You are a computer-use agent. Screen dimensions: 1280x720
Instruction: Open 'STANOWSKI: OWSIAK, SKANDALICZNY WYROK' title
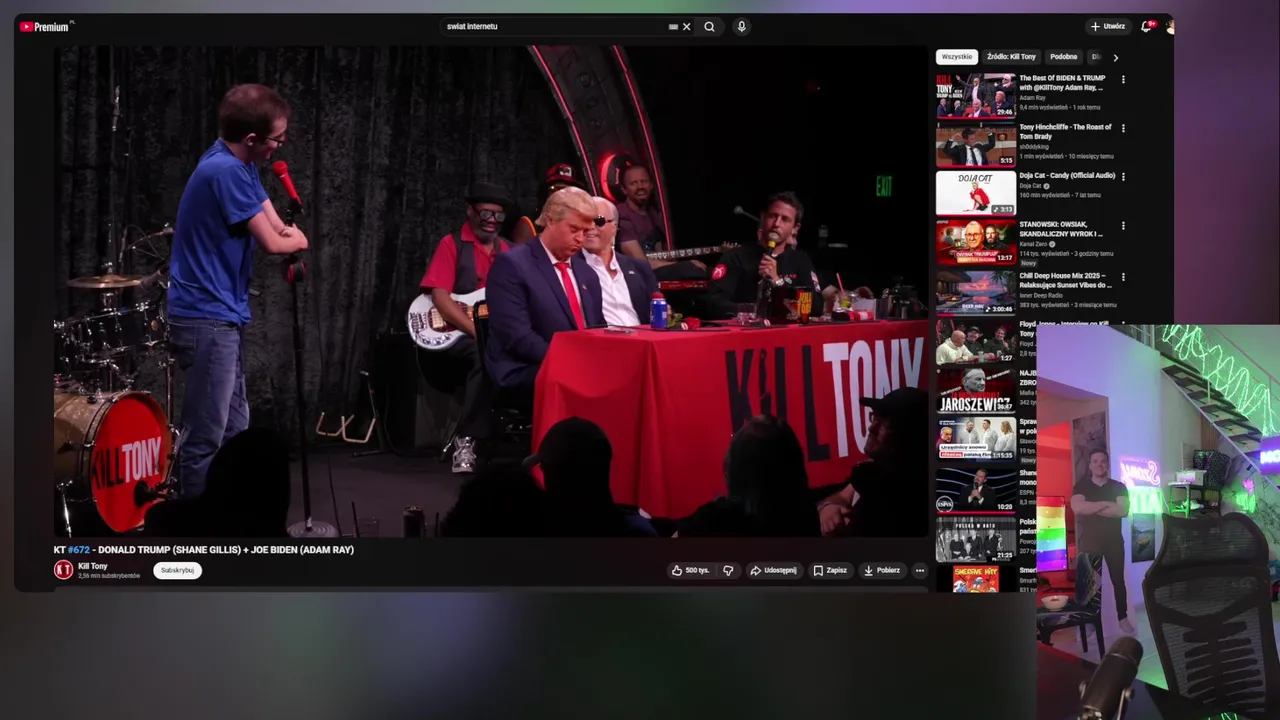click(x=1060, y=229)
